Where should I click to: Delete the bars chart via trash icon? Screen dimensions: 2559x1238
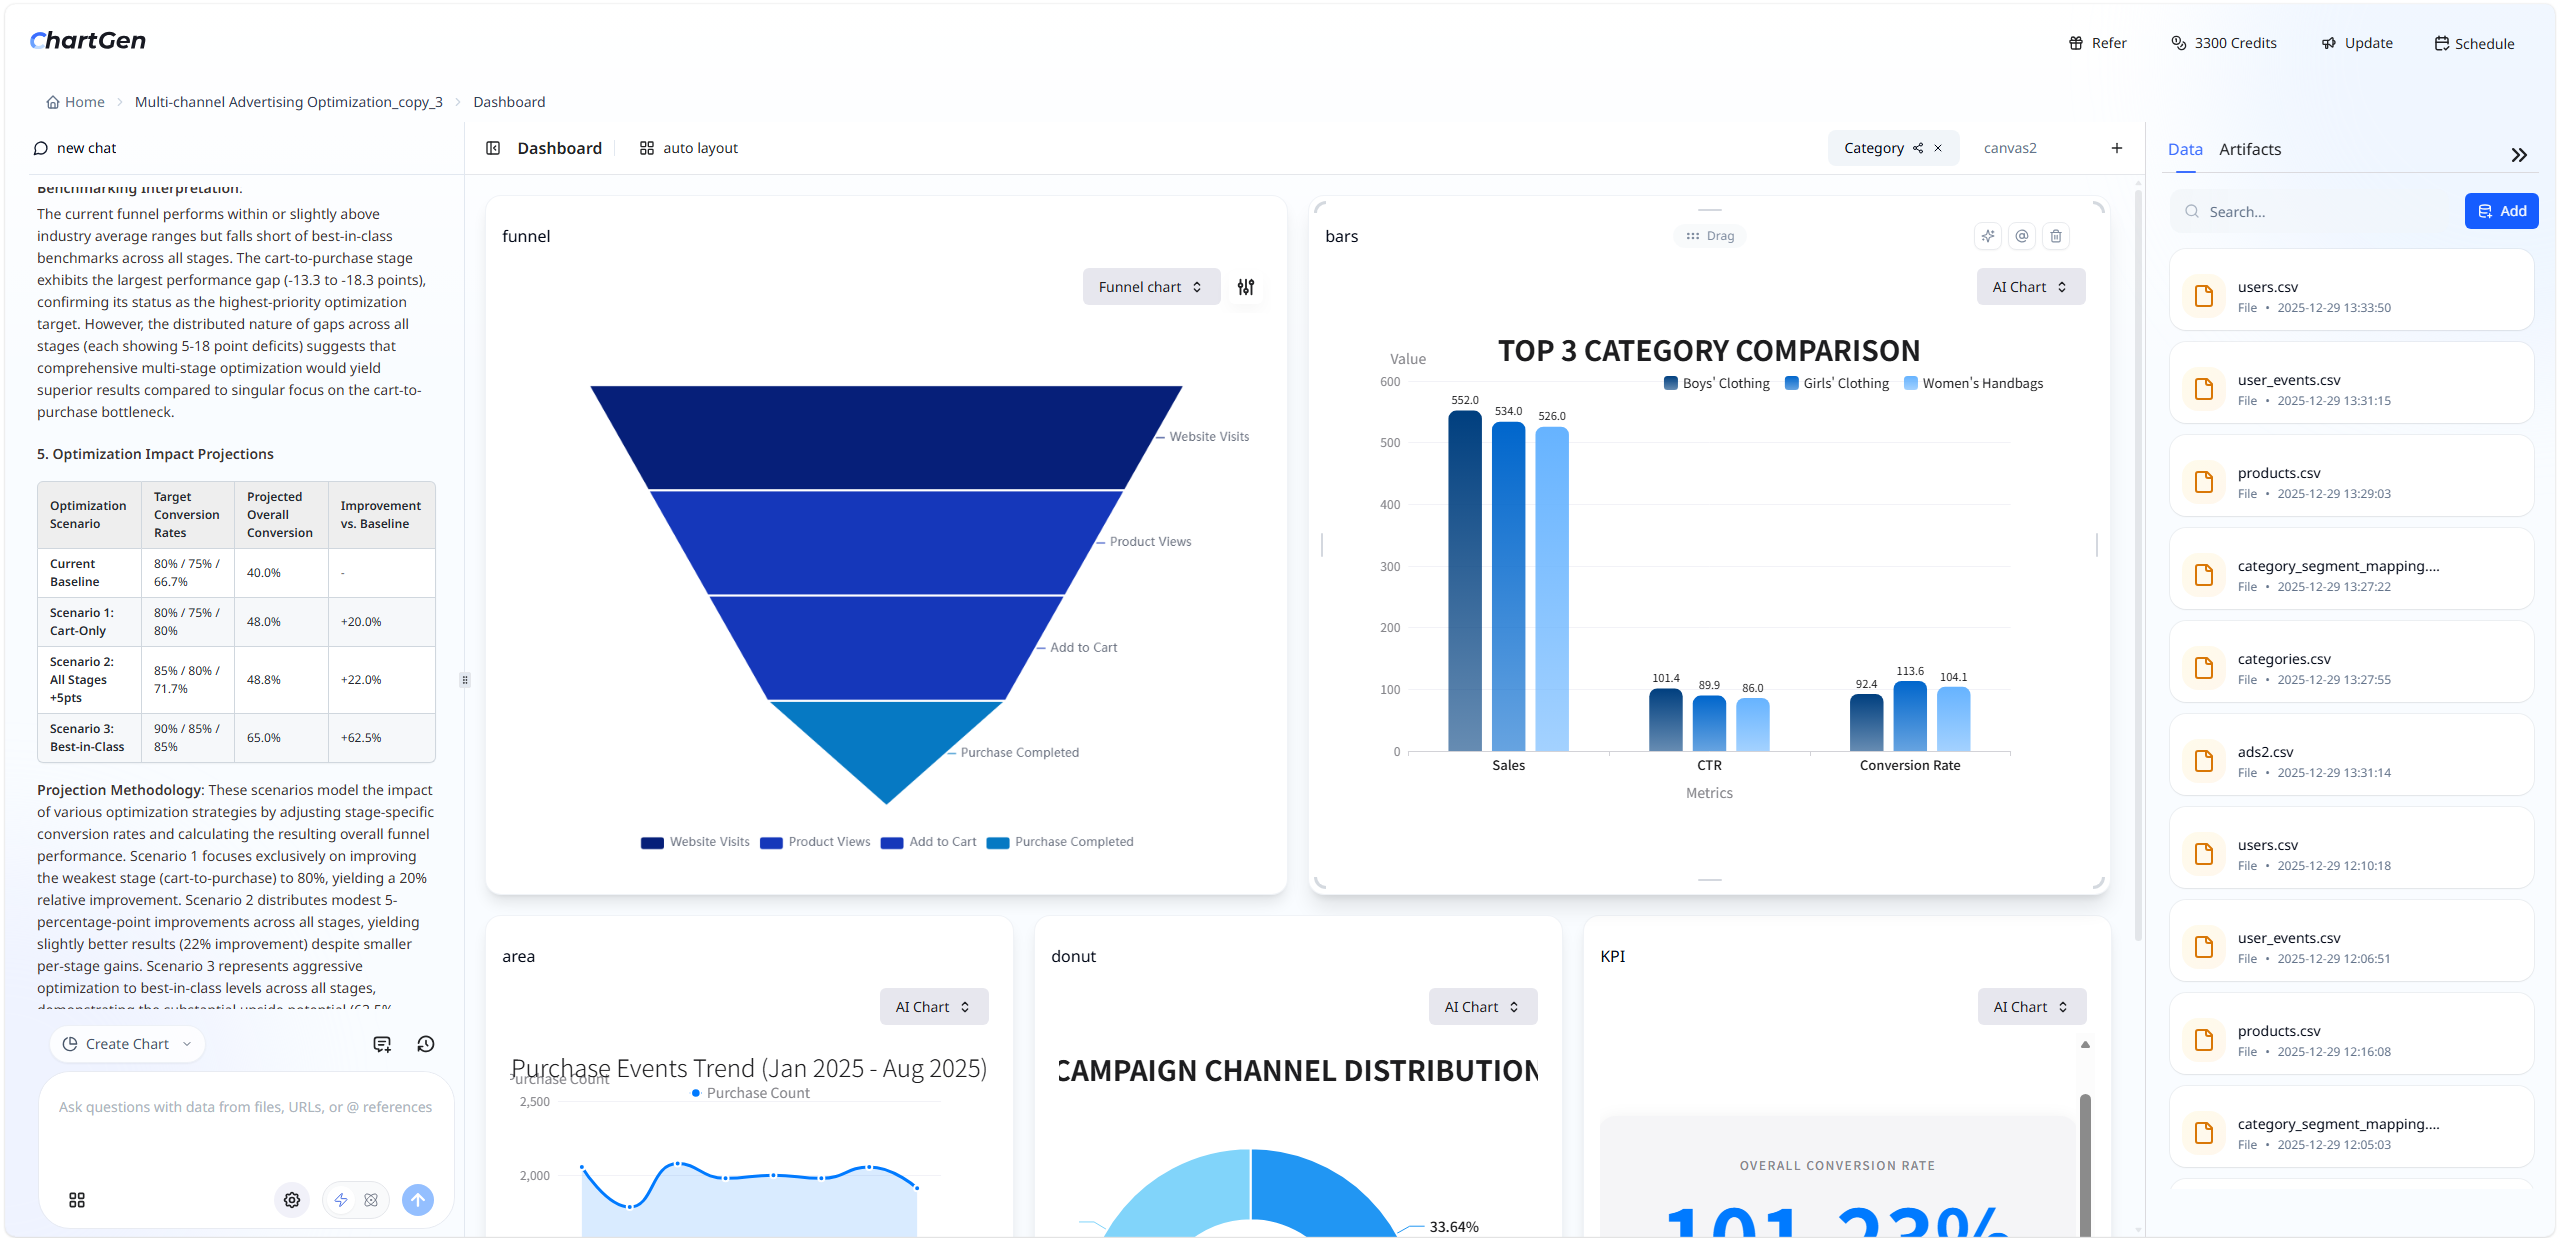[2055, 236]
